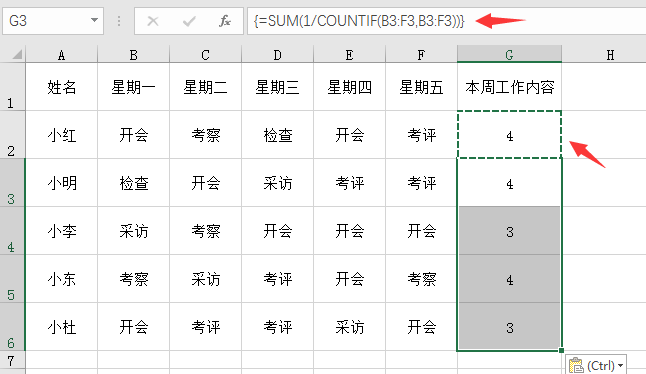Select column B header
The height and width of the screenshot is (374, 646).
click(133, 54)
